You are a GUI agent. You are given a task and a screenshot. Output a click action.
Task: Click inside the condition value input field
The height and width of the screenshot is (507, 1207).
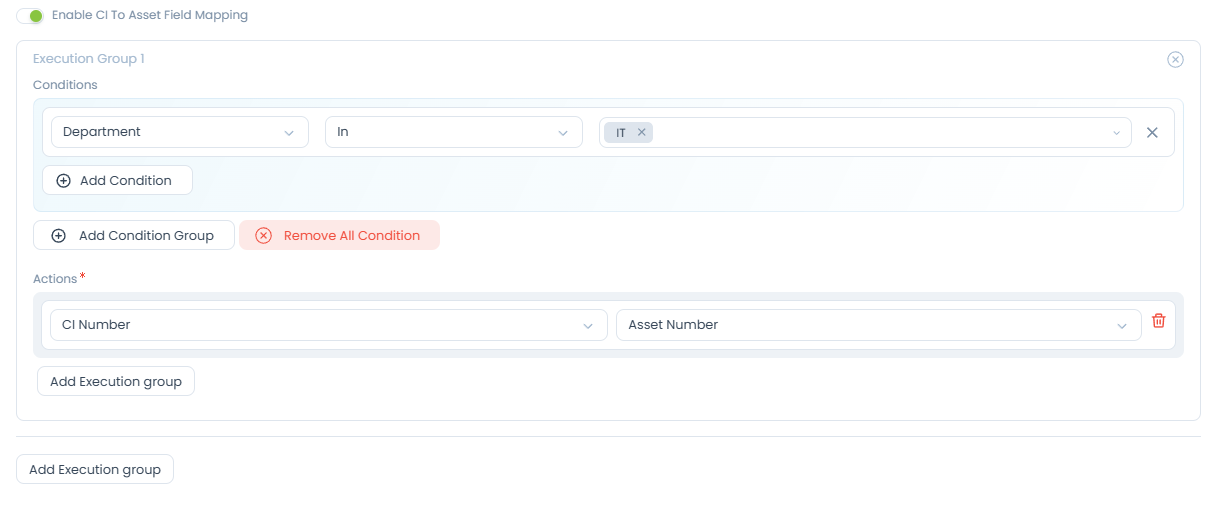[880, 132]
